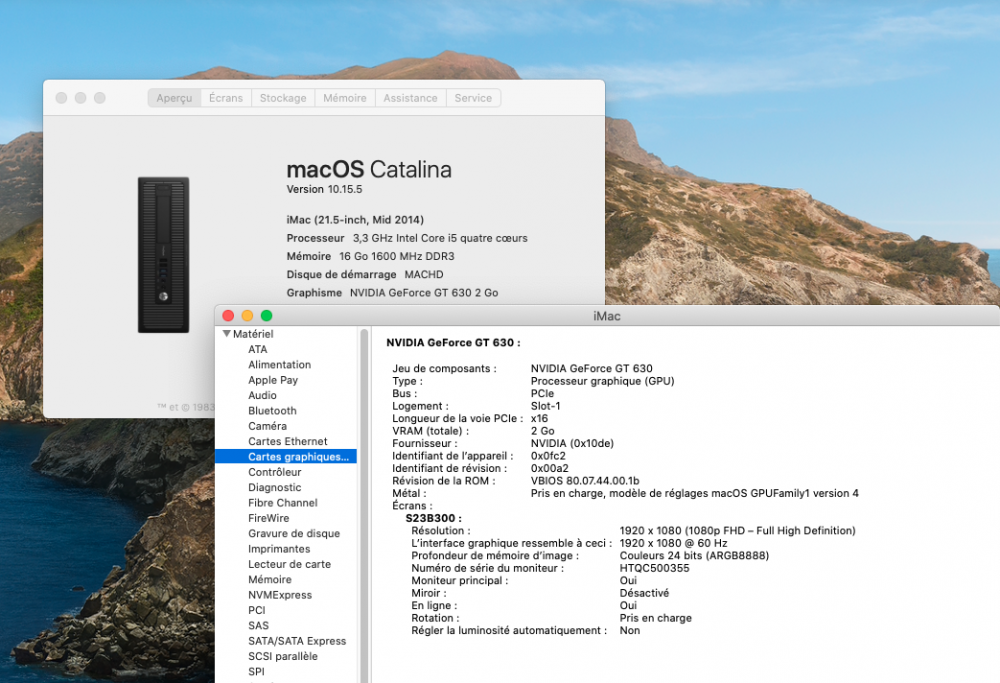
Task: Switch to the Aperçu tab
Action: (x=174, y=98)
